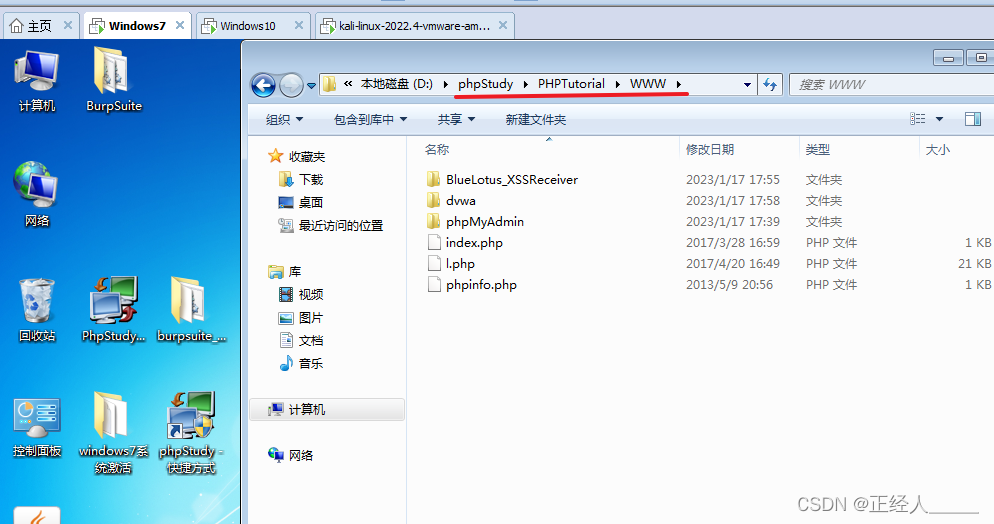This screenshot has width=994, height=524.
Task: Open the 计算机 desktop icon
Action: click(x=37, y=81)
